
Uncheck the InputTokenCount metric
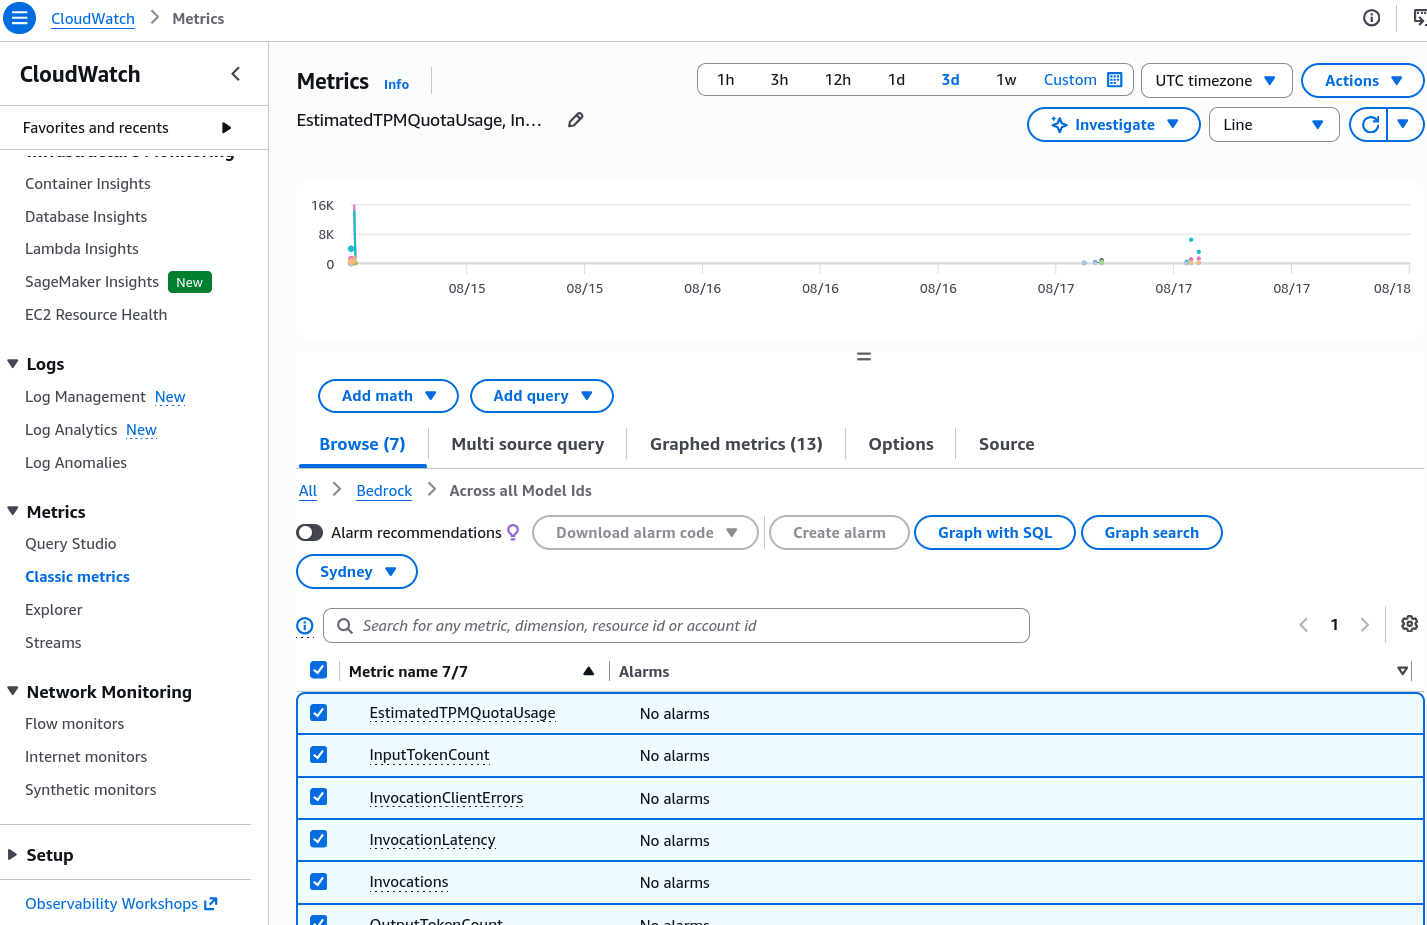coord(319,755)
